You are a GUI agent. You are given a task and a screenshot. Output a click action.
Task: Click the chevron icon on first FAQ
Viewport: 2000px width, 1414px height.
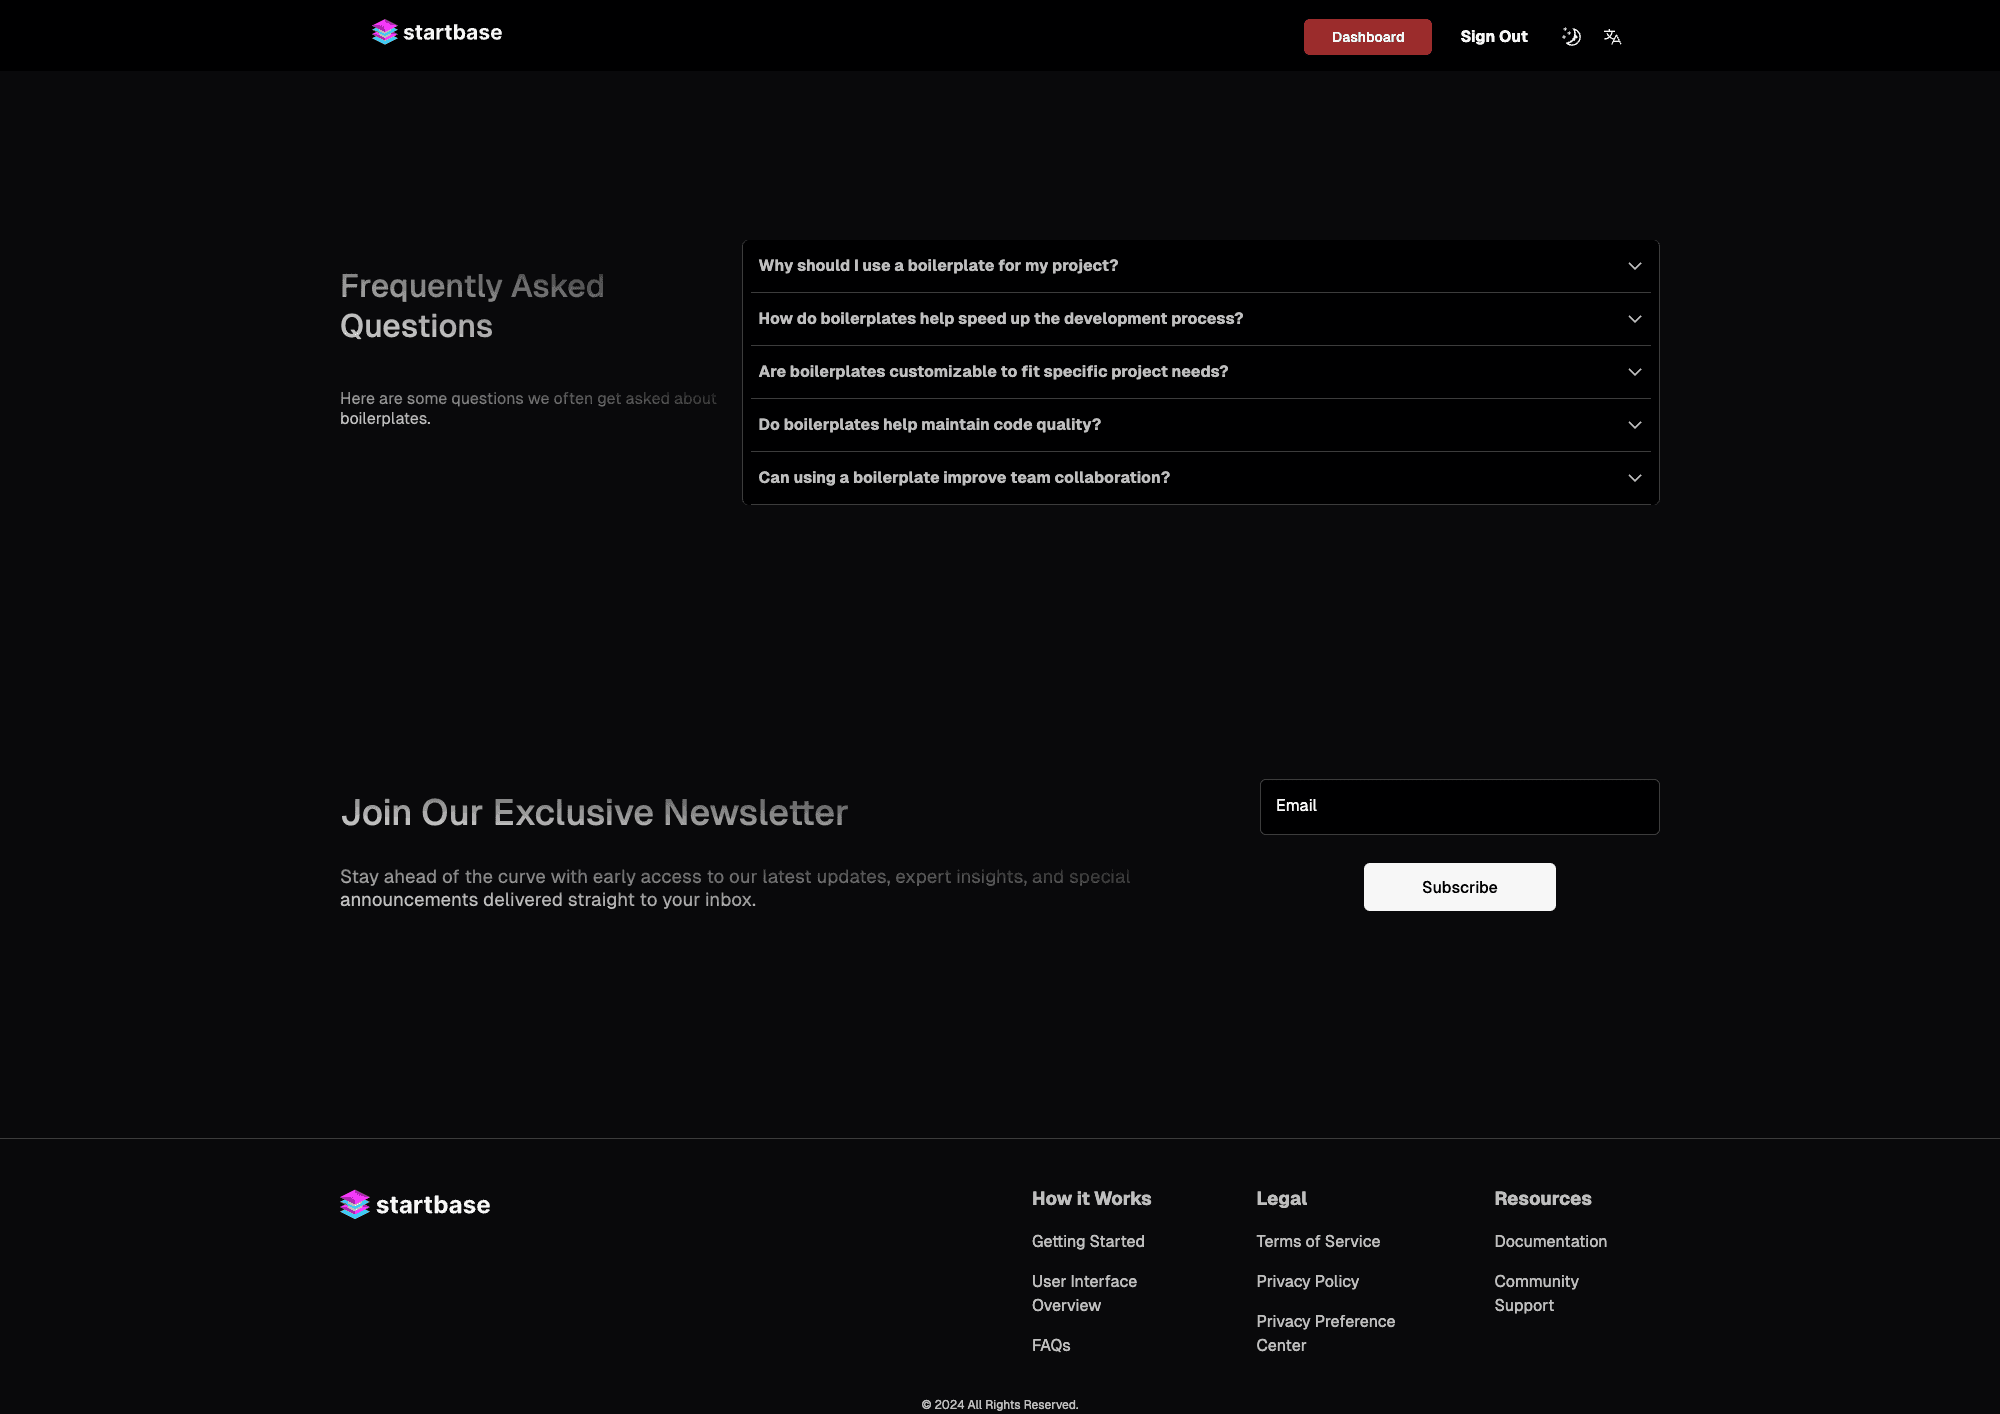point(1634,266)
